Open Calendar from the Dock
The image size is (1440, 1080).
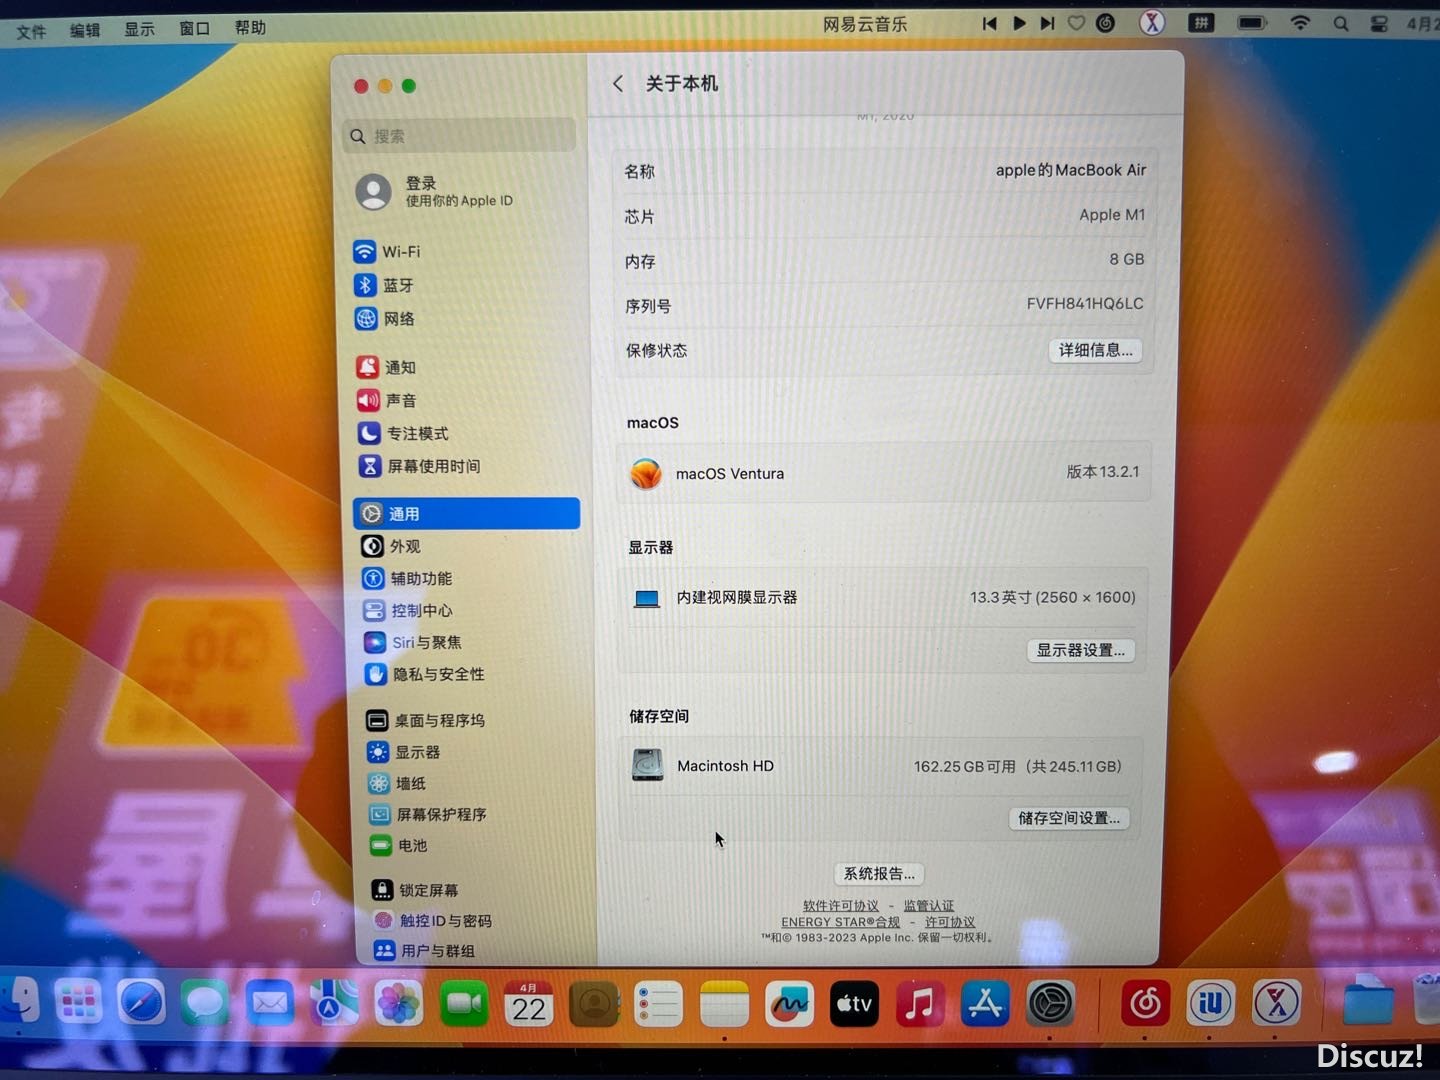click(529, 1004)
